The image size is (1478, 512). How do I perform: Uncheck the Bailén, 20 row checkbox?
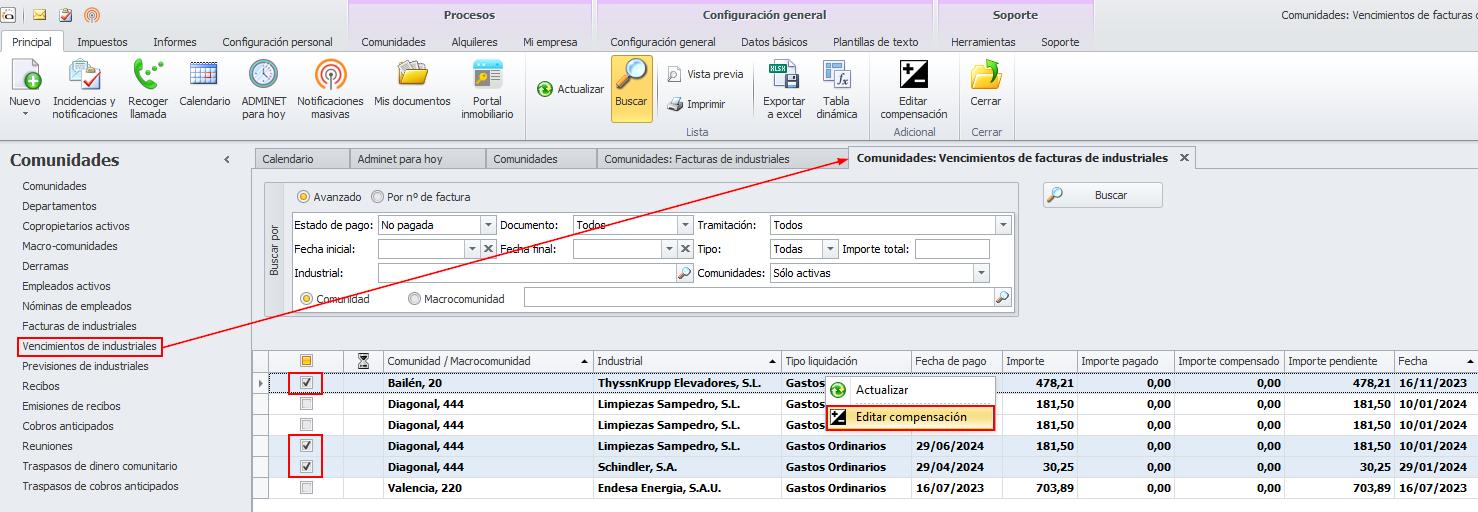(x=307, y=383)
